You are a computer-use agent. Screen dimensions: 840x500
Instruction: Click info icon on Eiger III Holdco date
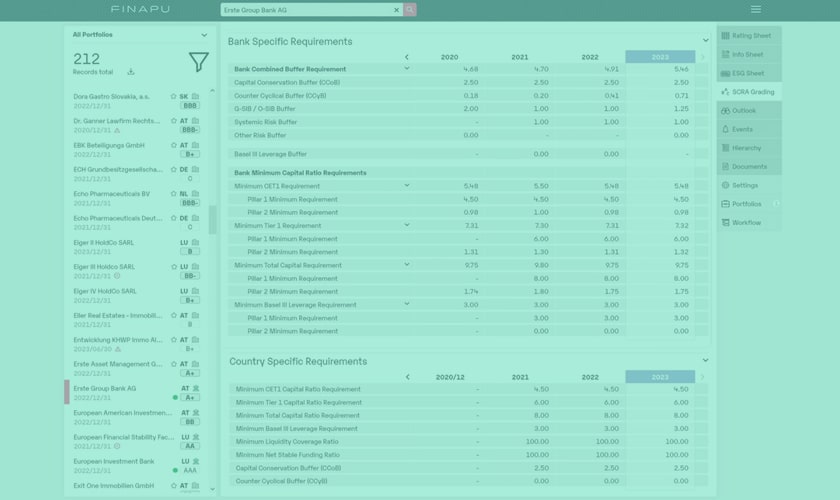pos(117,276)
